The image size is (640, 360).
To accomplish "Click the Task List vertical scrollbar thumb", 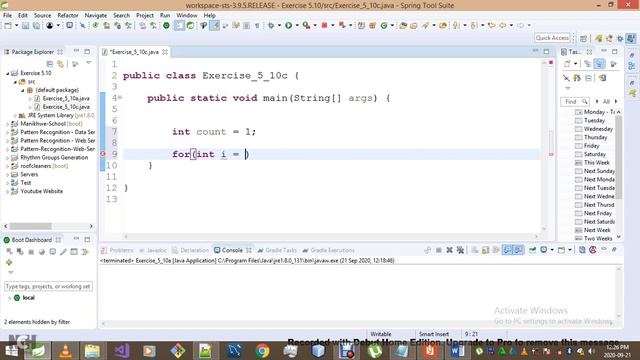I will tap(619, 157).
